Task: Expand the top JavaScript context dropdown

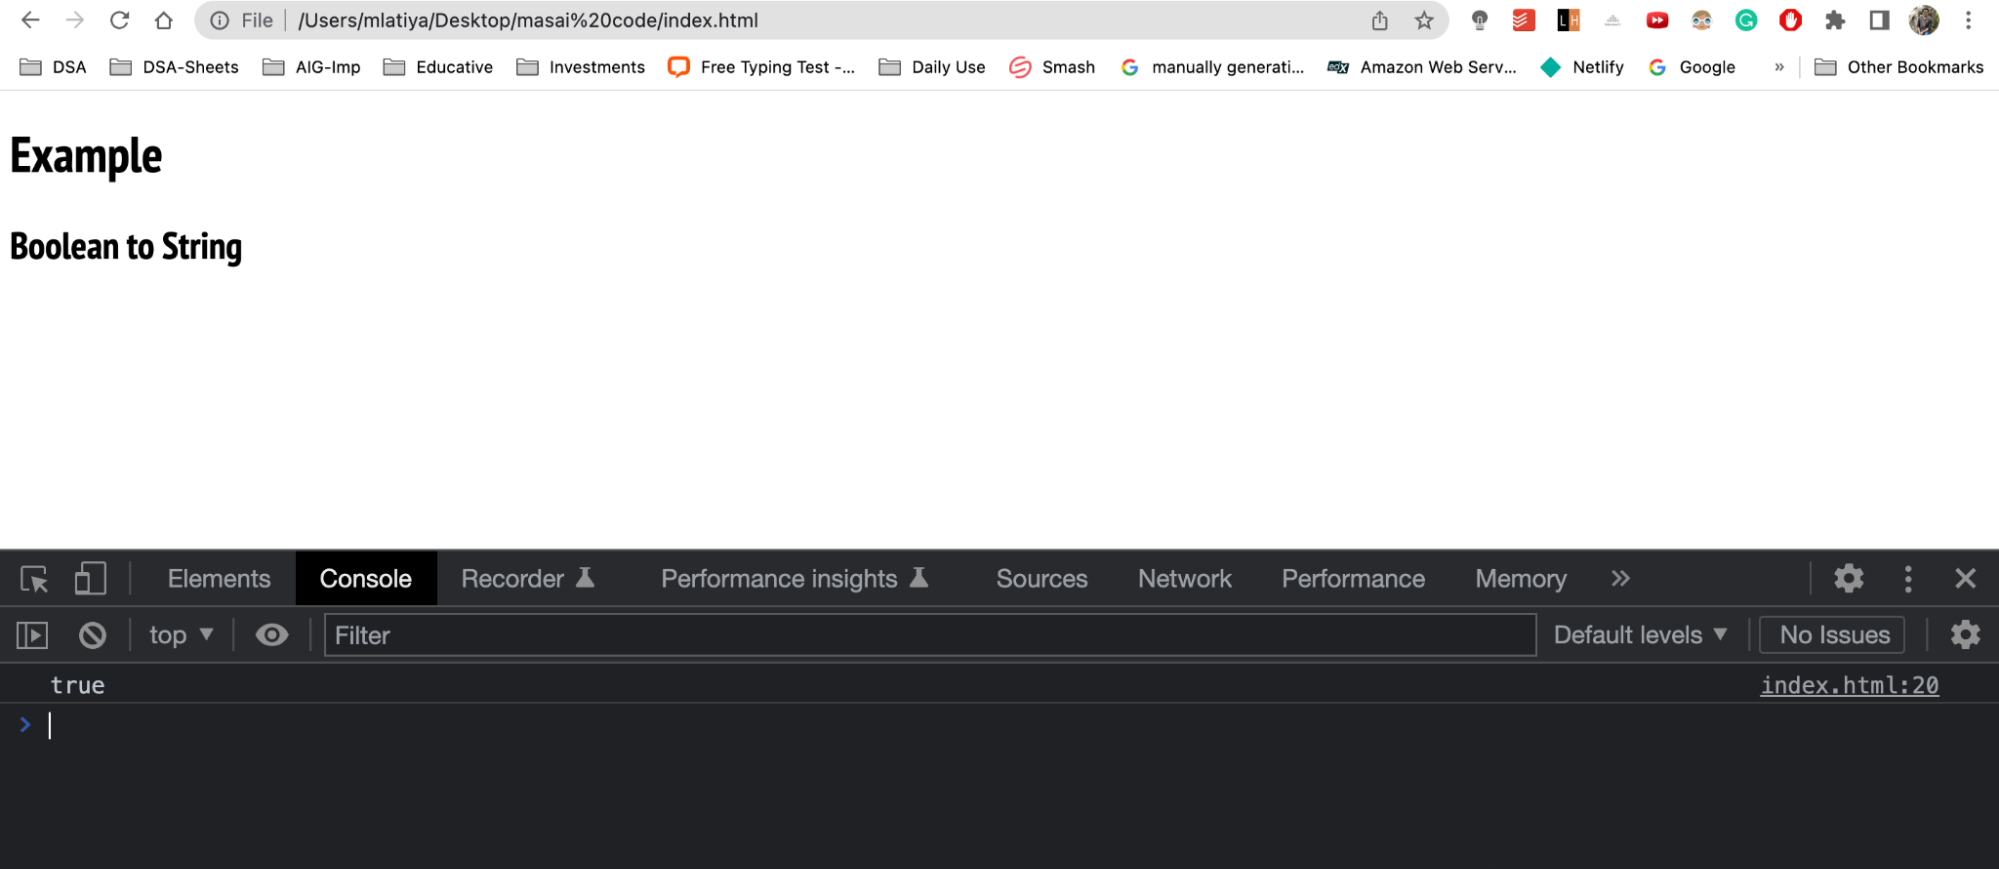Action: tap(181, 635)
